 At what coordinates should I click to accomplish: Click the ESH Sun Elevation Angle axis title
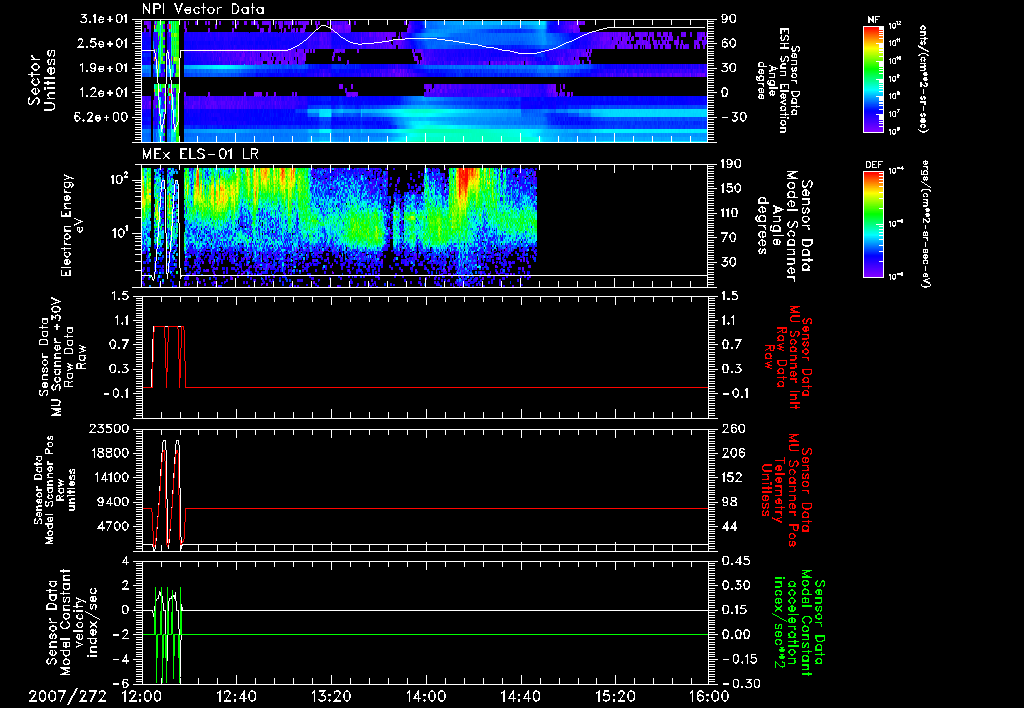click(779, 80)
